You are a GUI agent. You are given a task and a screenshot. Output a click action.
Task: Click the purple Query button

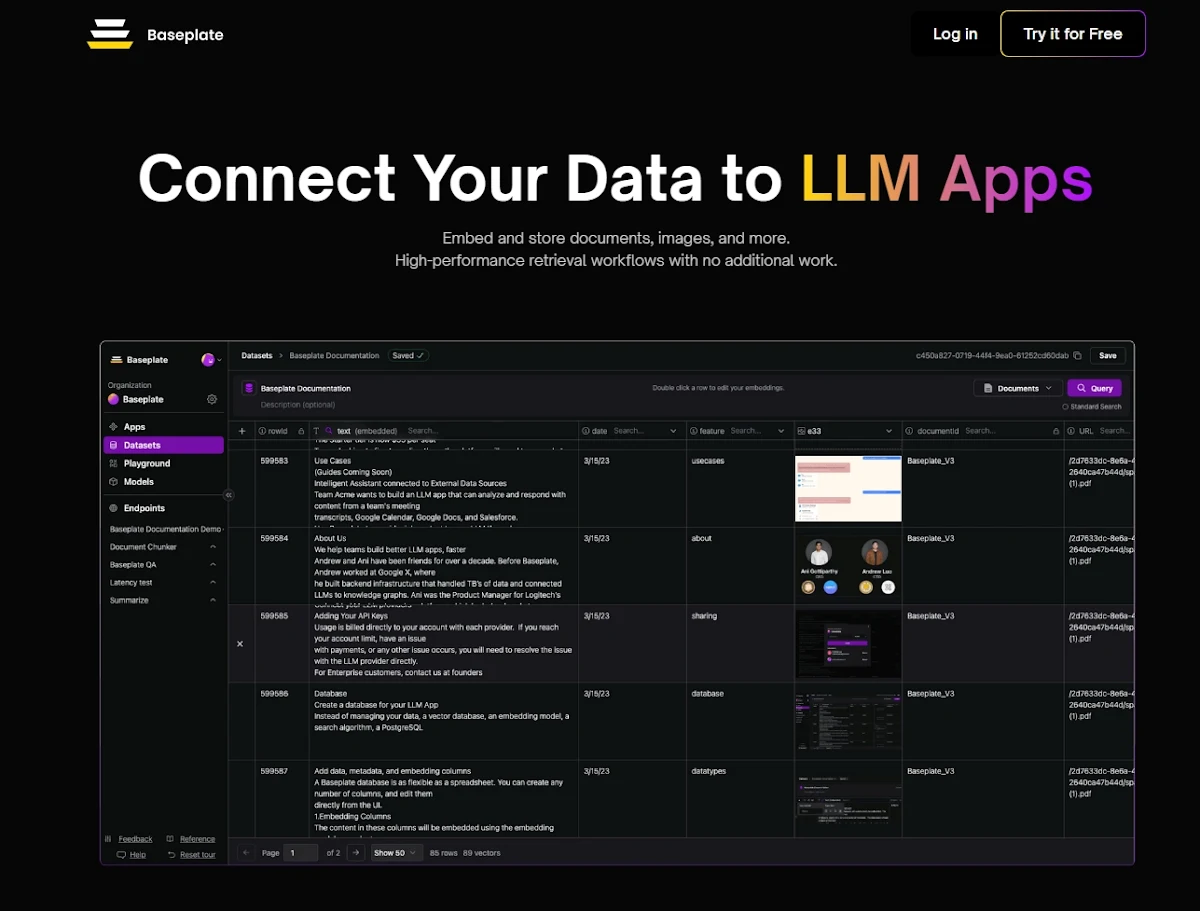(1094, 388)
